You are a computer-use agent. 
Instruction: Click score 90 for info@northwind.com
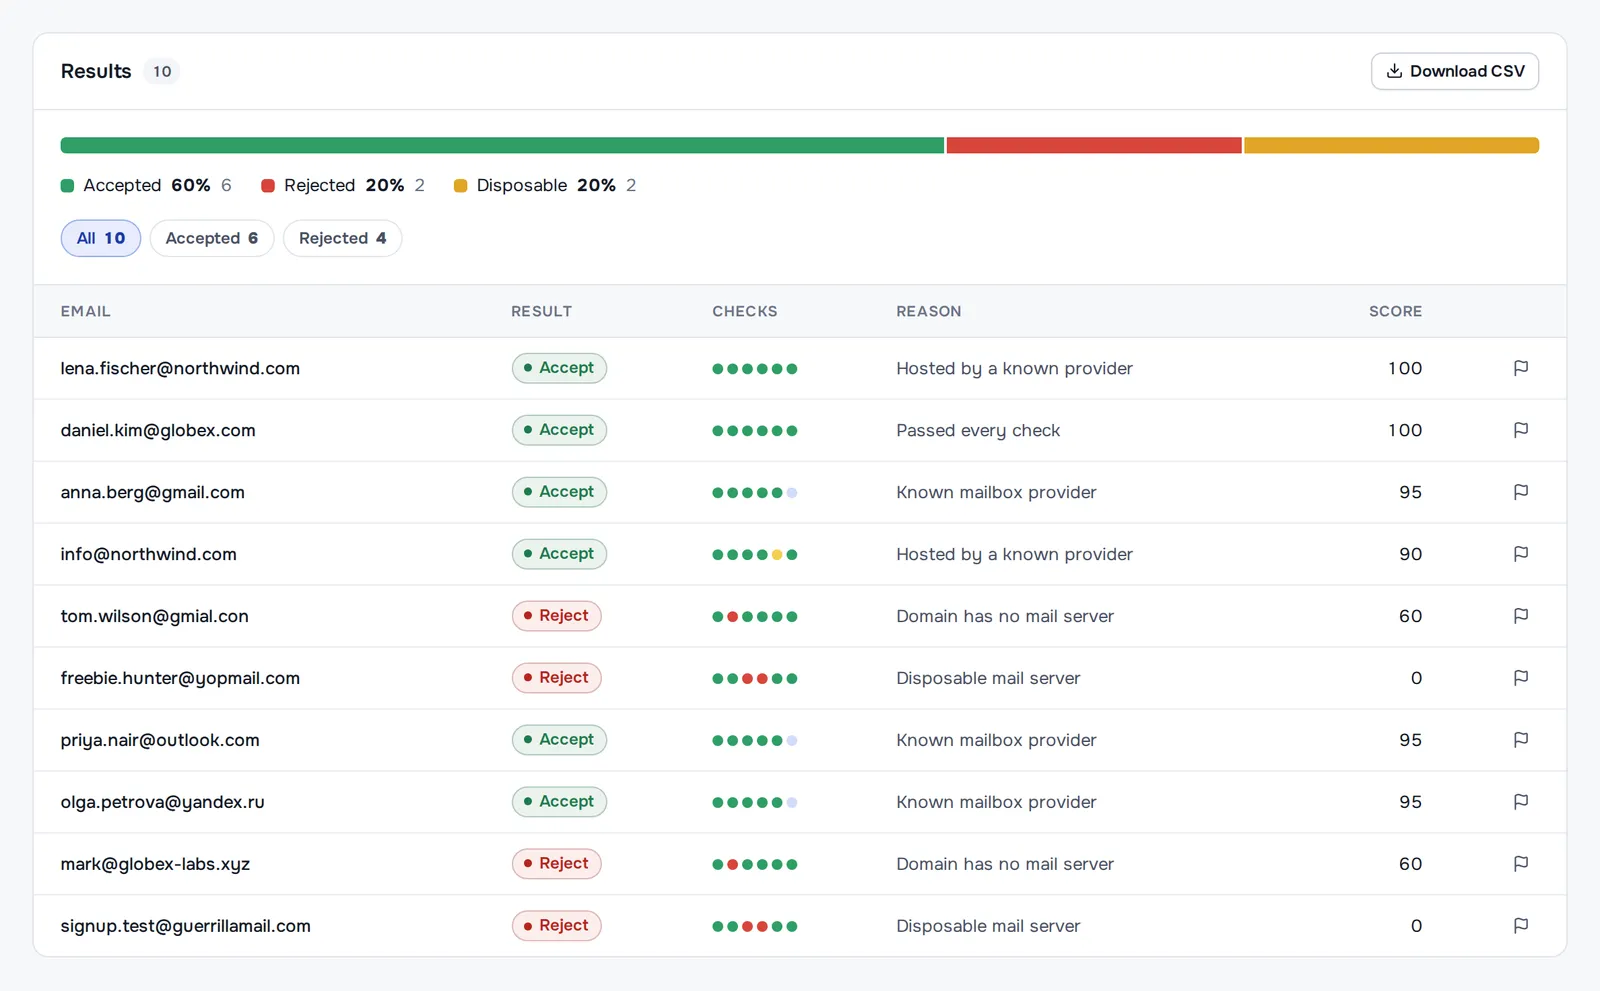coord(1410,554)
